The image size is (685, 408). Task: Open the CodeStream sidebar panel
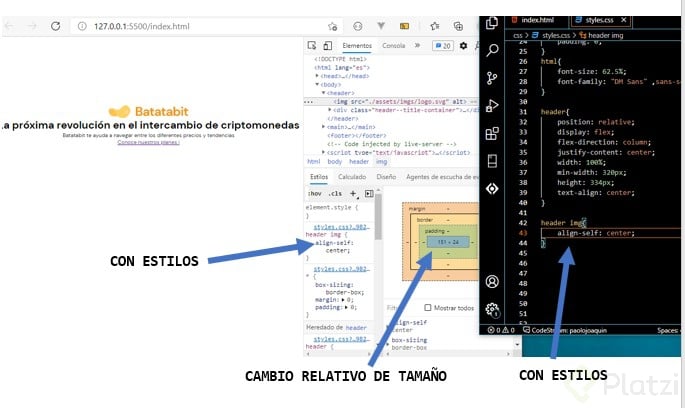point(492,189)
